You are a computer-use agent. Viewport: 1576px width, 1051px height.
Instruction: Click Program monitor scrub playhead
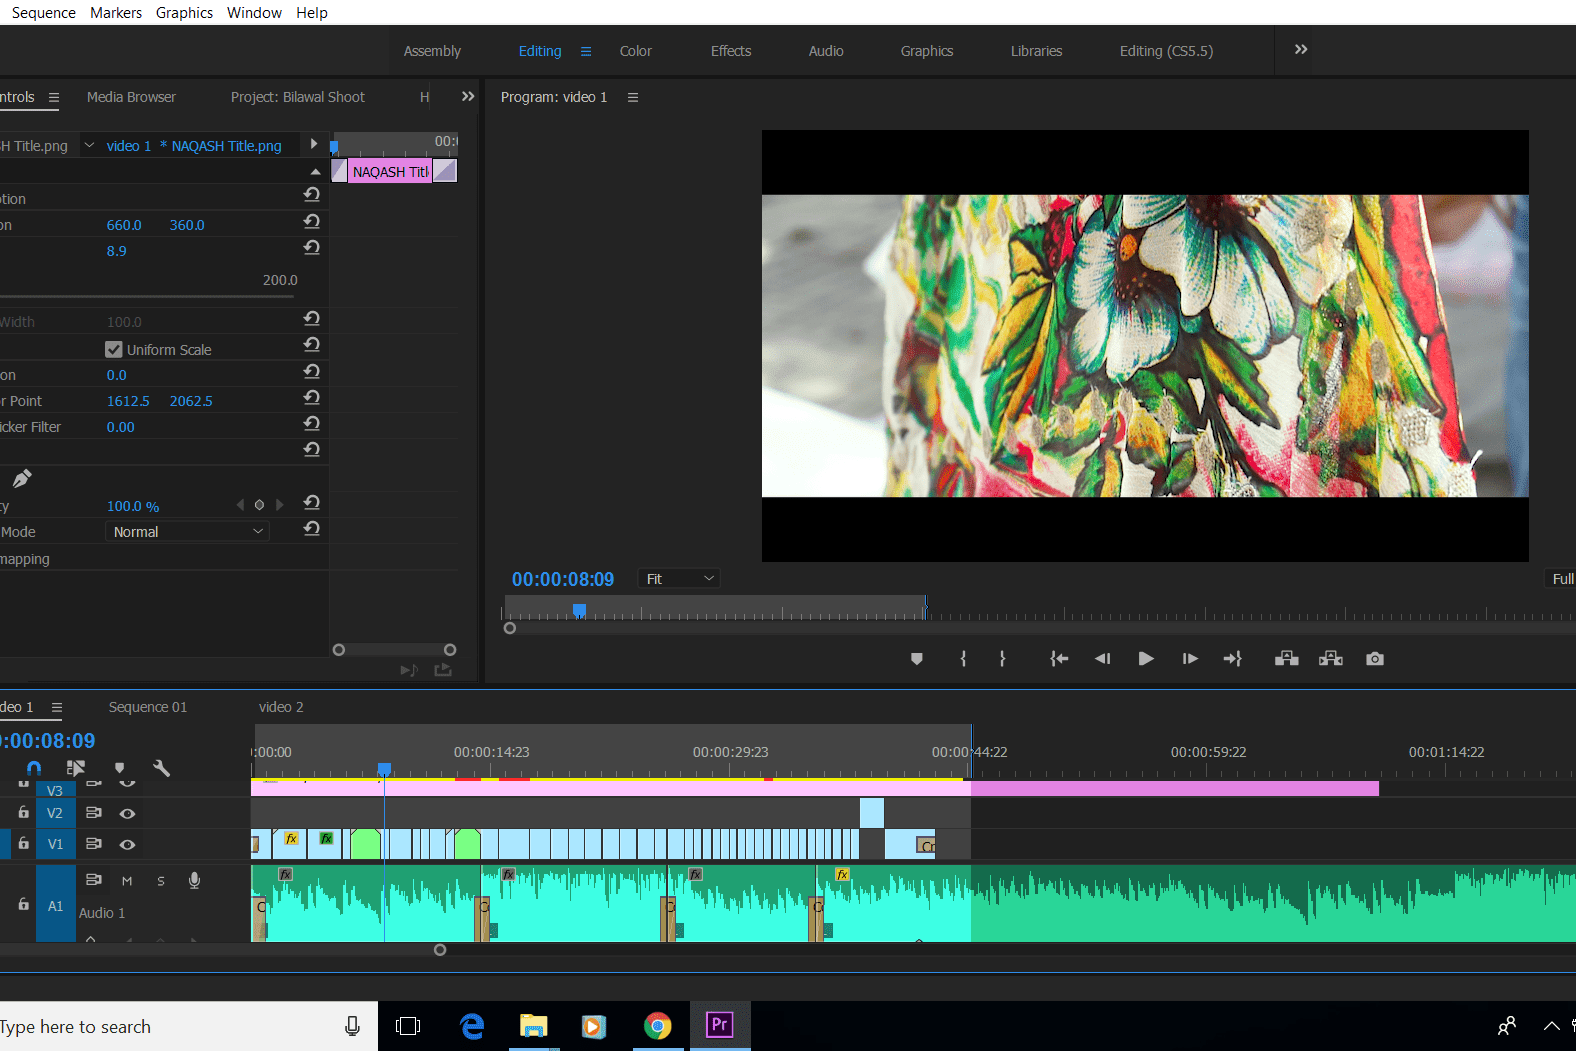click(579, 610)
